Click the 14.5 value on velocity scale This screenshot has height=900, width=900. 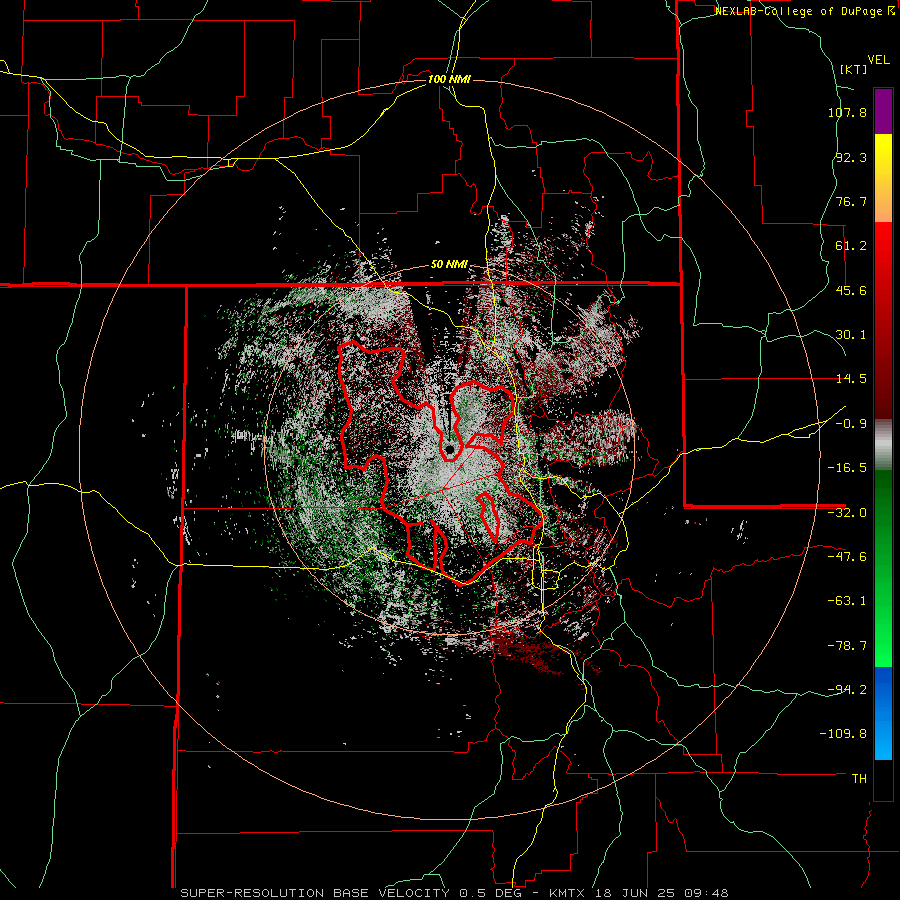coord(851,379)
